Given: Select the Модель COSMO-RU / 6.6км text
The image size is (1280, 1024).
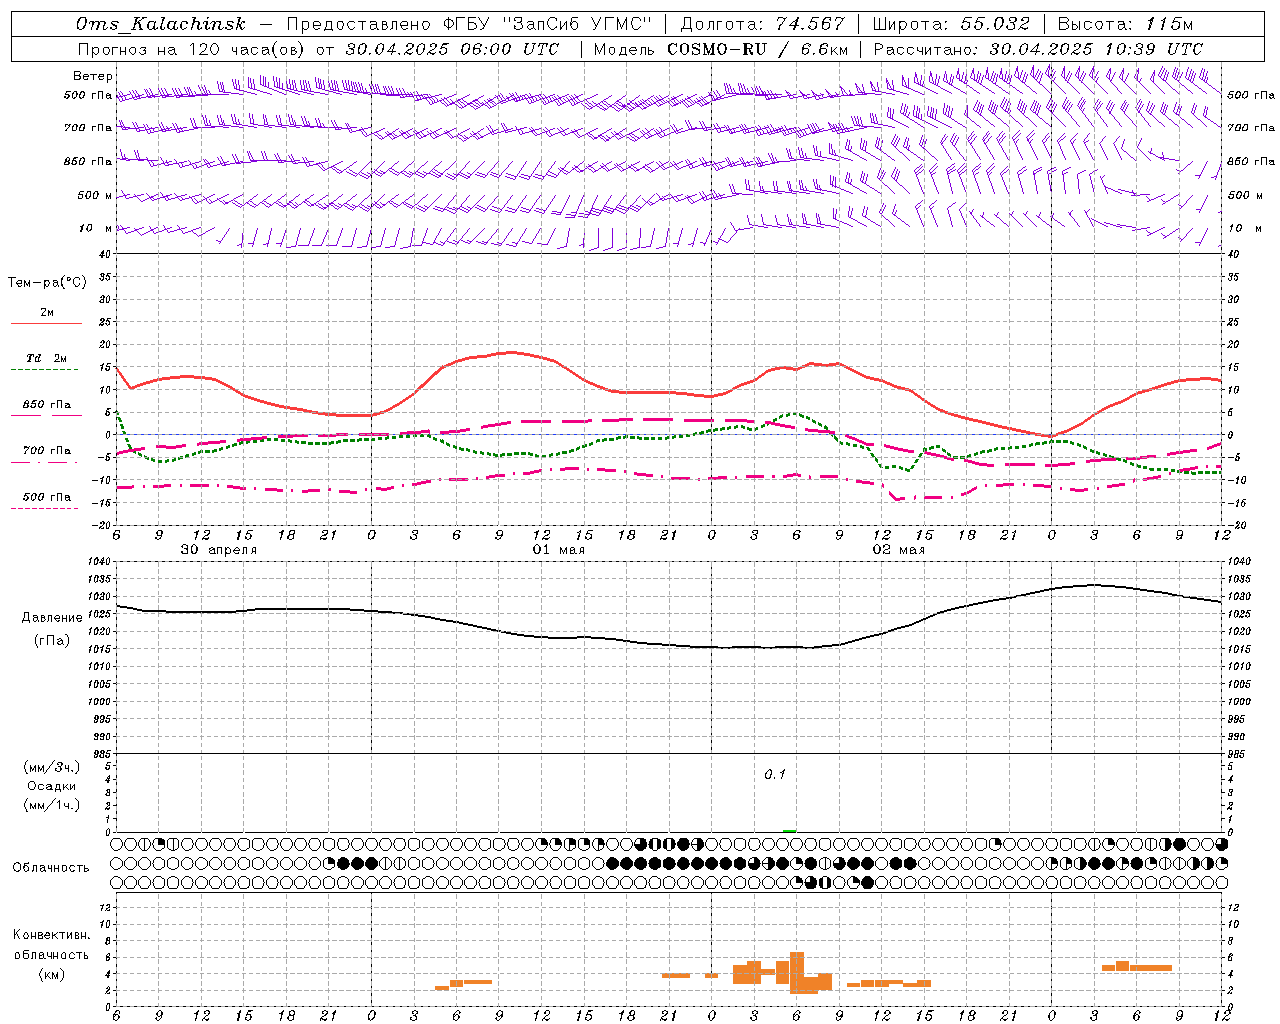Looking at the screenshot, I should [x=721, y=49].
